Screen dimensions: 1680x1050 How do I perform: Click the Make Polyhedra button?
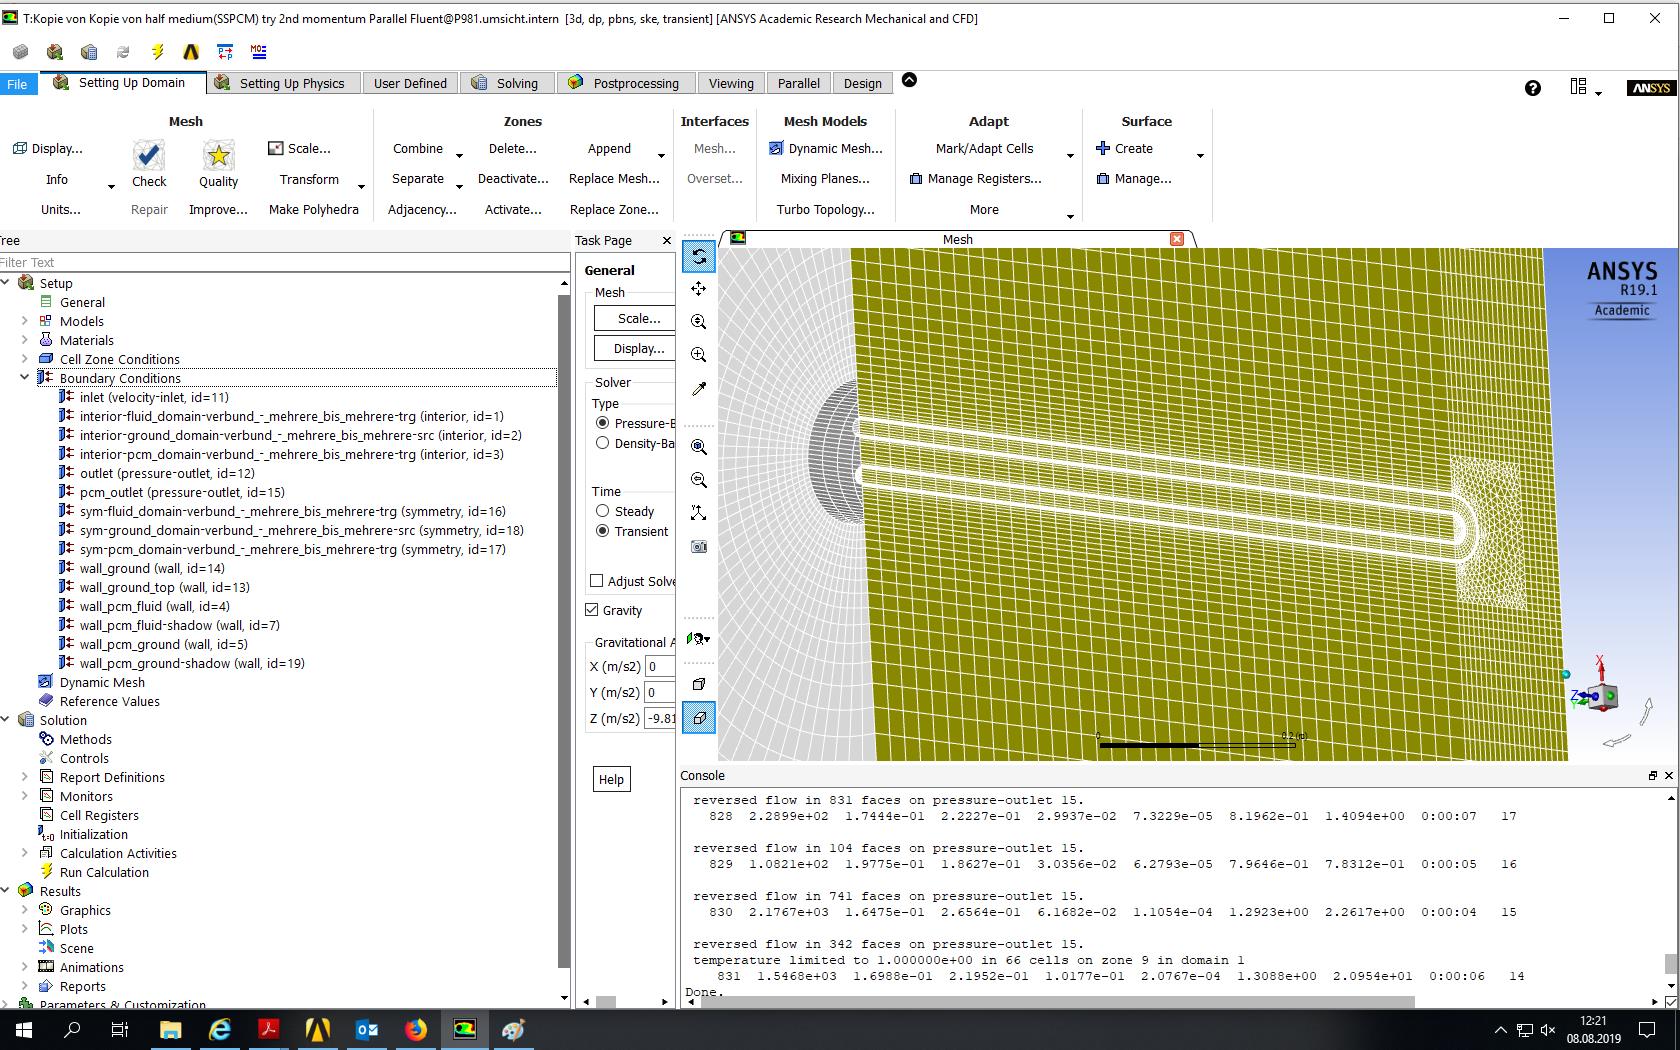313,209
